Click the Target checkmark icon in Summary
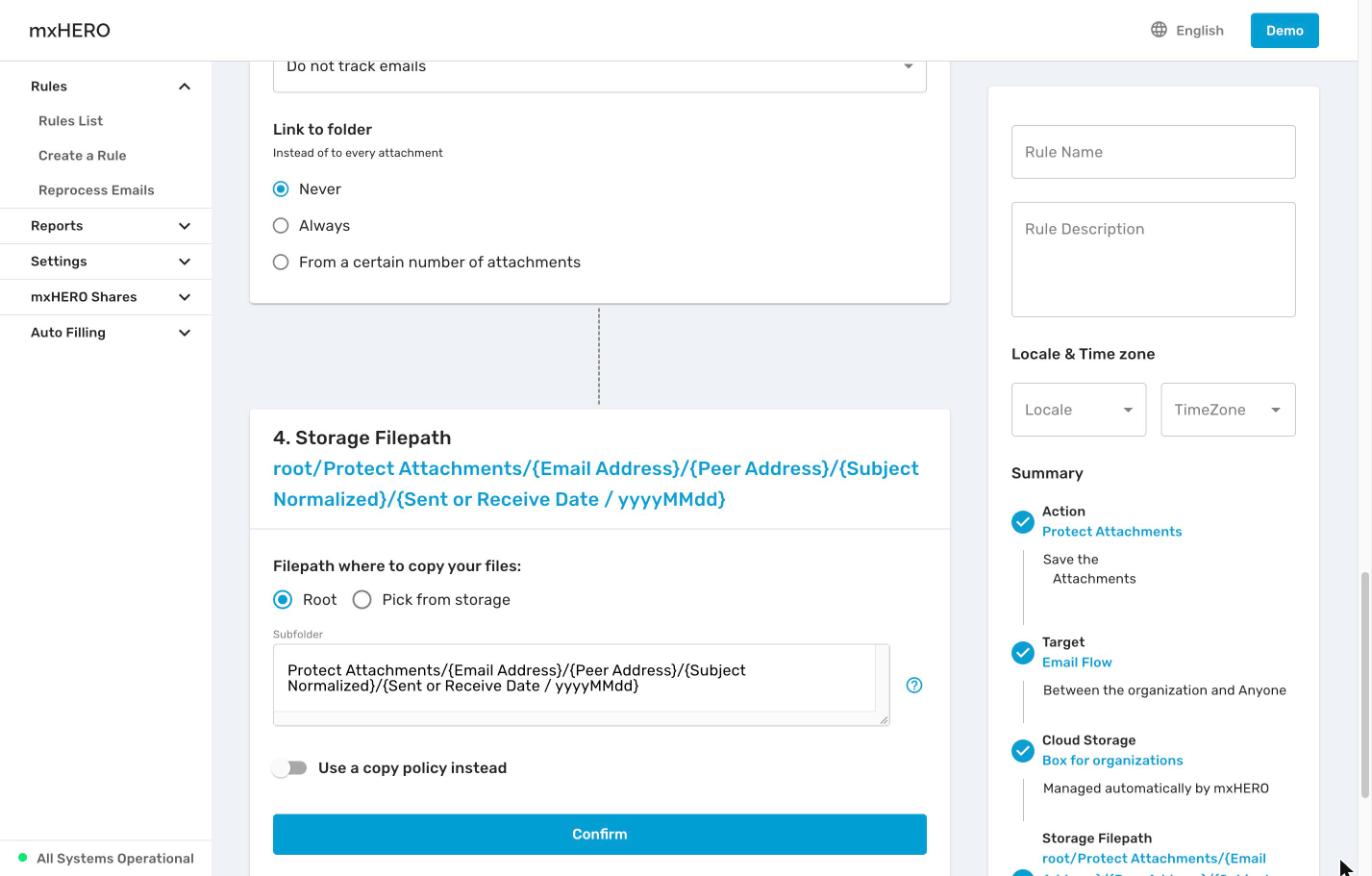Viewport: 1372px width, 876px height. (1022, 653)
